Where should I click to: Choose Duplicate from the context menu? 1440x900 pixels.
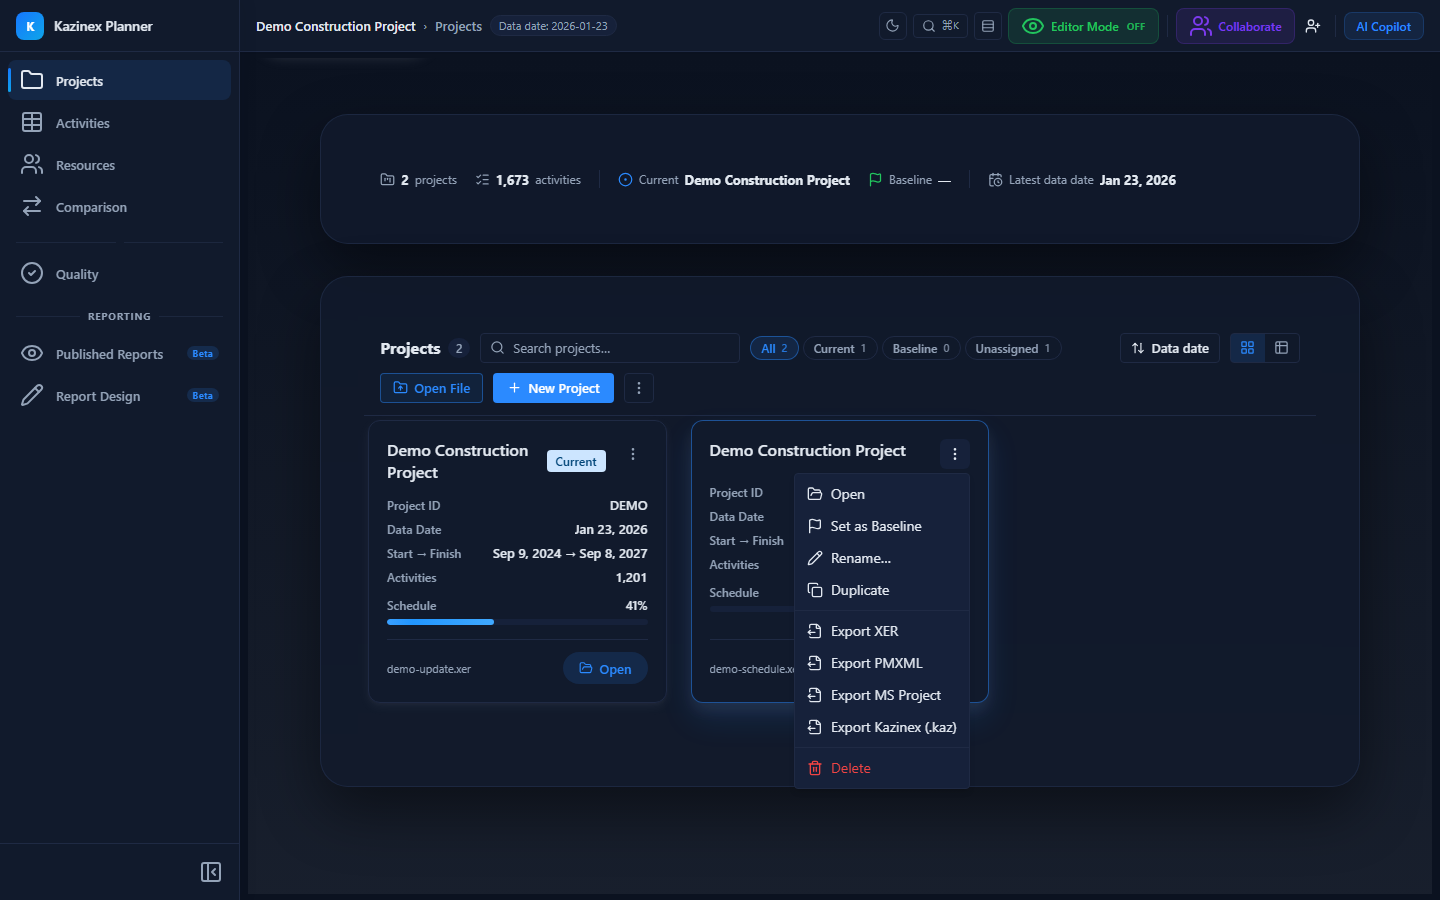(x=882, y=590)
